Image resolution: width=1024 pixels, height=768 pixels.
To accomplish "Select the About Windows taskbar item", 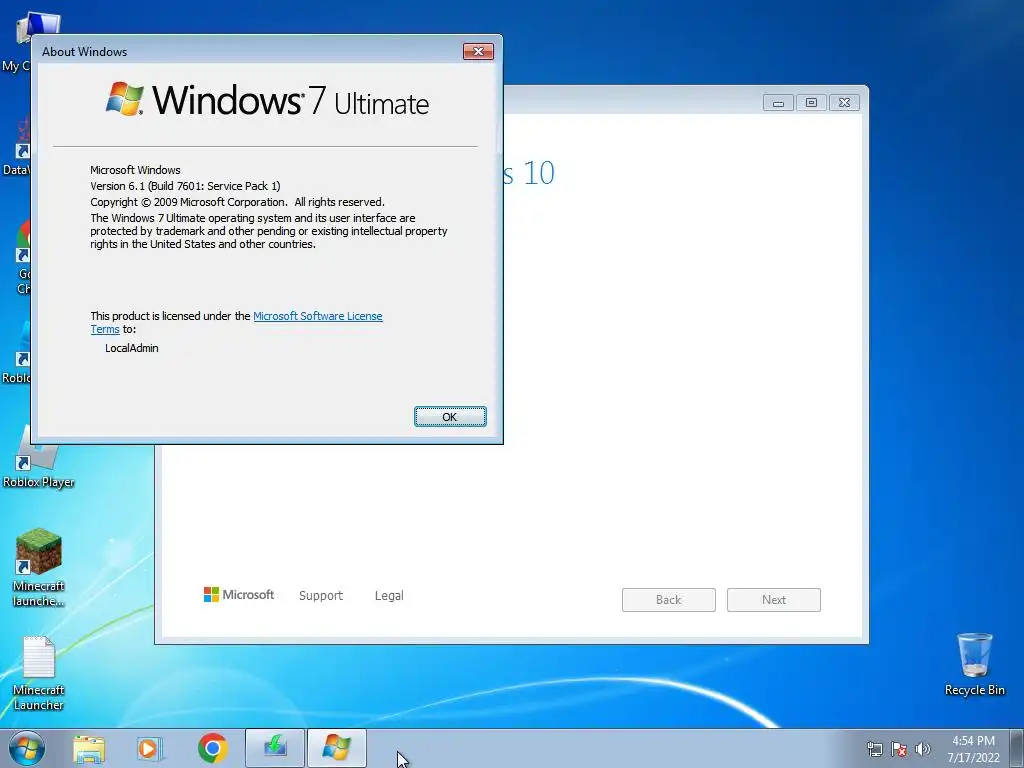I will coord(336,748).
